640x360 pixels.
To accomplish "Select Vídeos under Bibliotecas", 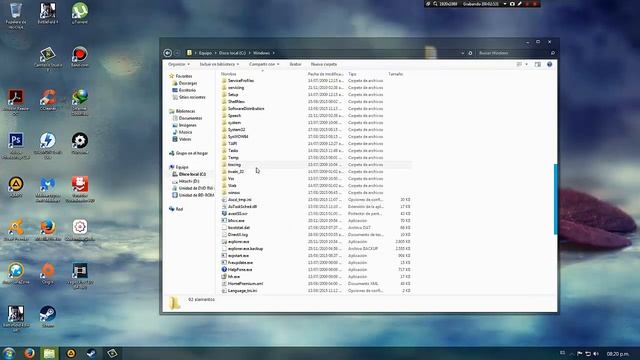I will pos(185,139).
